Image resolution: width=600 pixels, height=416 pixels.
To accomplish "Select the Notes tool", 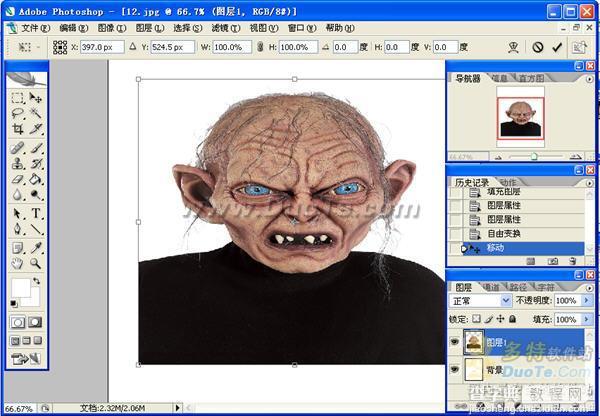I will [x=17, y=248].
